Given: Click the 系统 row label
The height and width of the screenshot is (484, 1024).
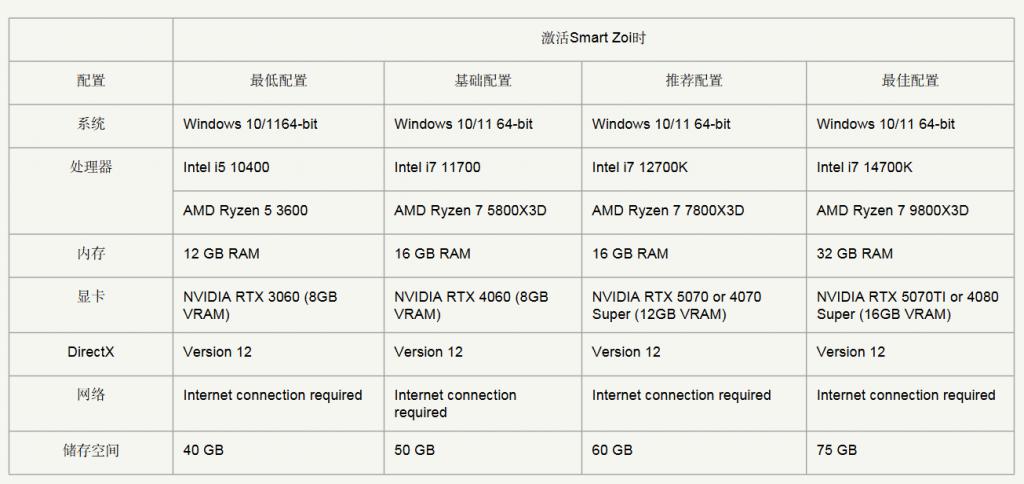Looking at the screenshot, I should (x=91, y=125).
